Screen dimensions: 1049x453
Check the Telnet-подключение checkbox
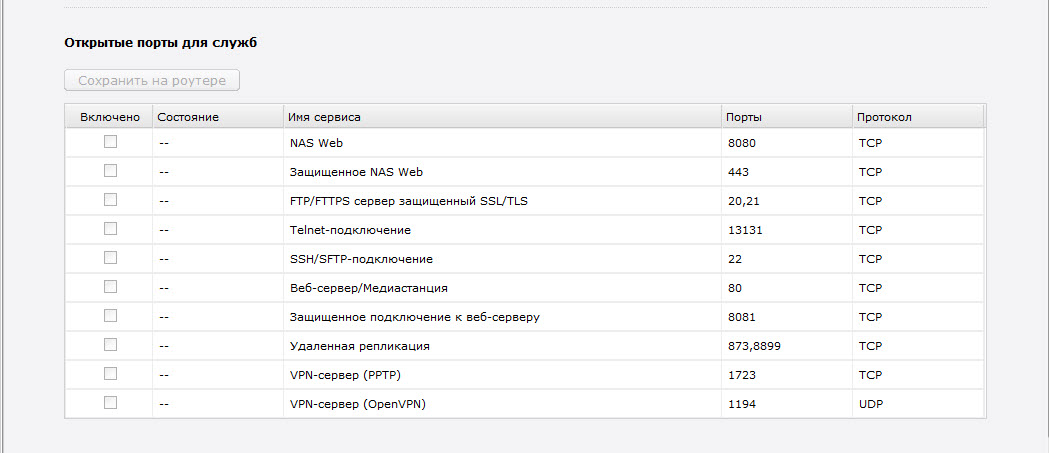pyautogui.click(x=110, y=229)
